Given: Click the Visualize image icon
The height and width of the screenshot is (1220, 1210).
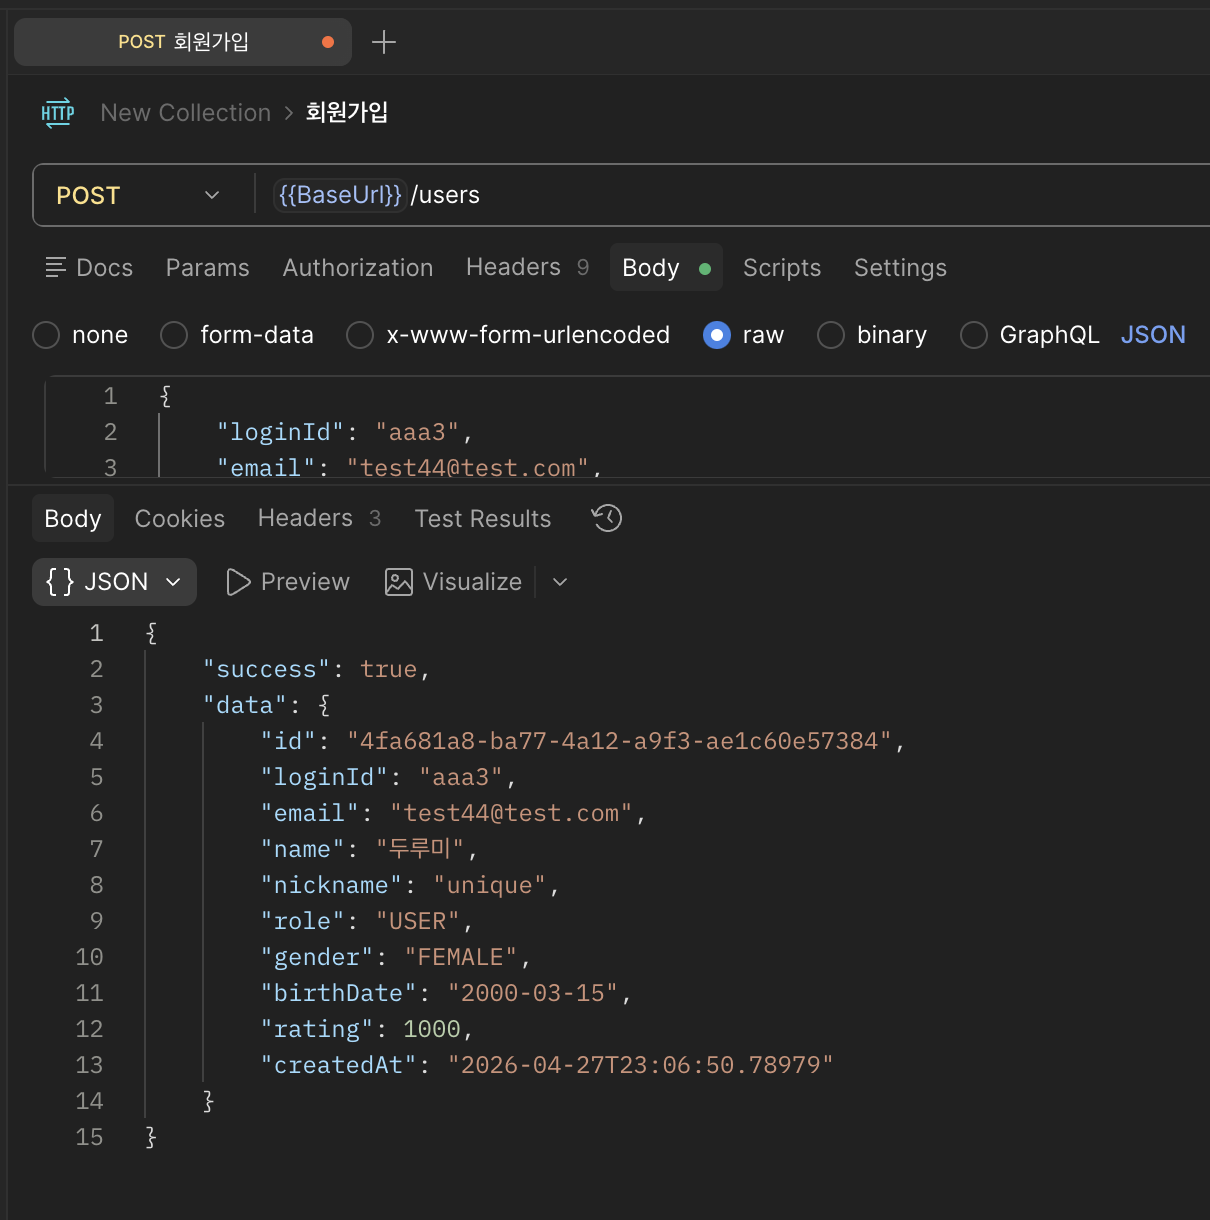Looking at the screenshot, I should coord(399,582).
